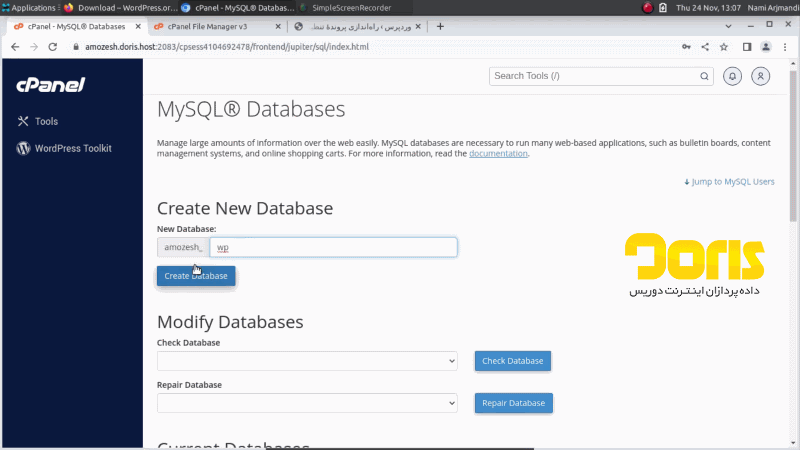
Task: Open the Chrome profile icon
Action: pyautogui.click(x=766, y=47)
